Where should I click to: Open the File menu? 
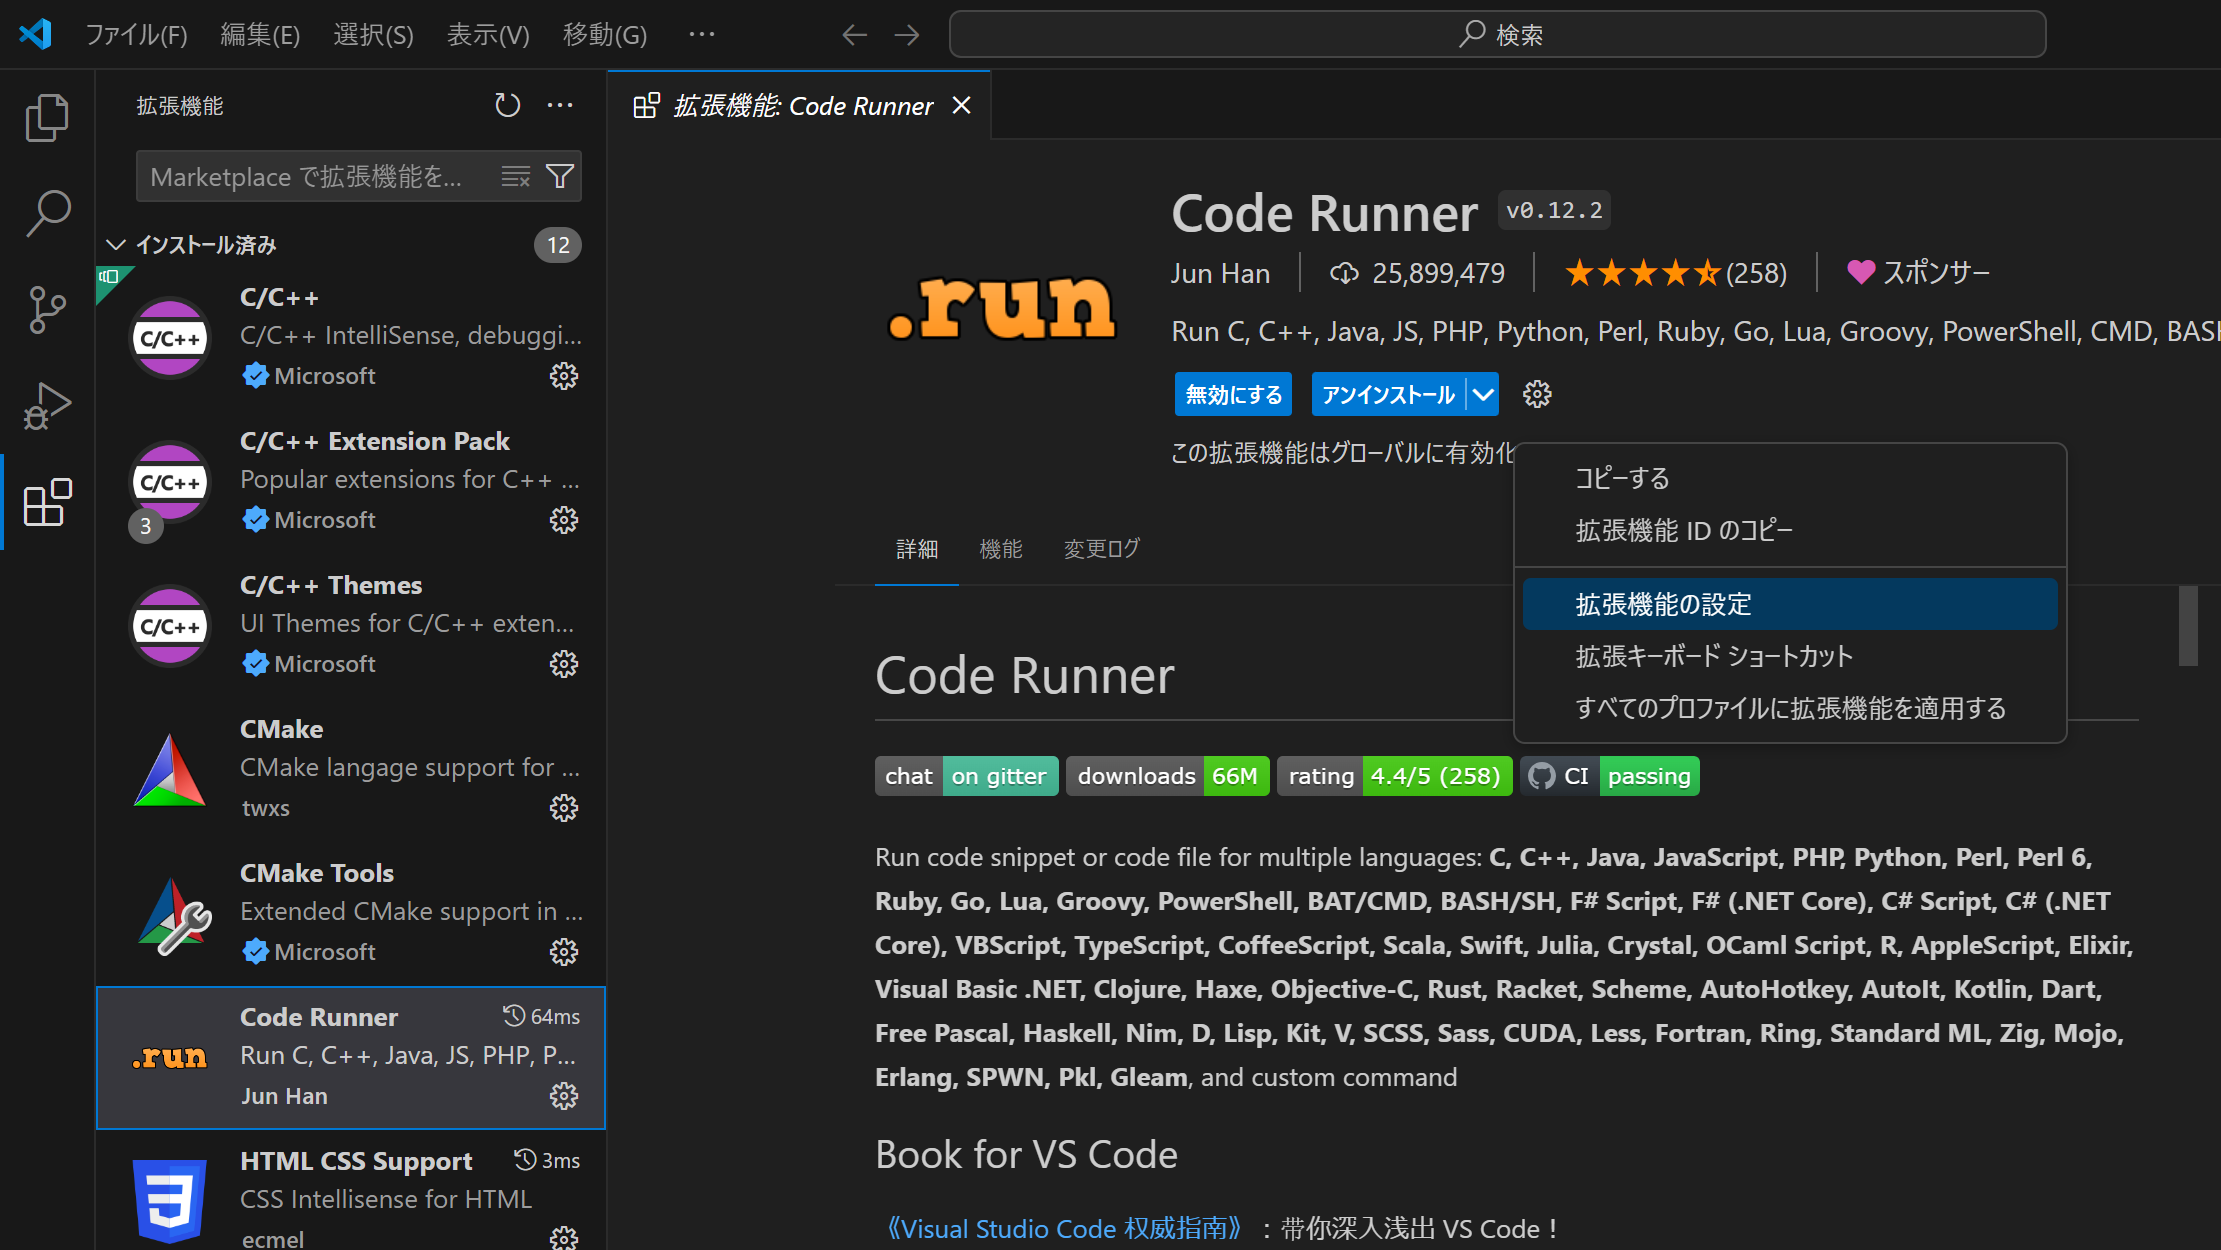[x=137, y=35]
